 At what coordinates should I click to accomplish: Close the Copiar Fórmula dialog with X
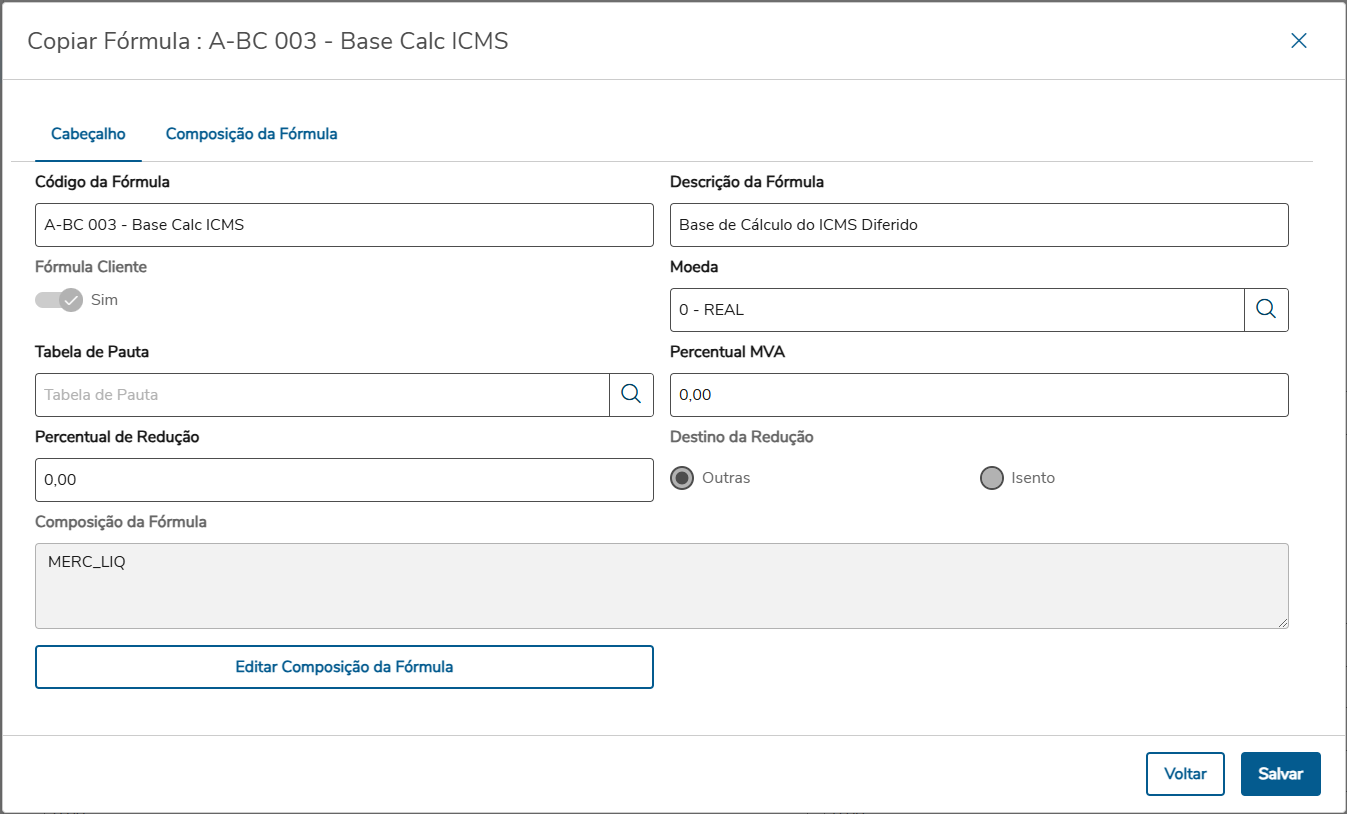[1298, 41]
